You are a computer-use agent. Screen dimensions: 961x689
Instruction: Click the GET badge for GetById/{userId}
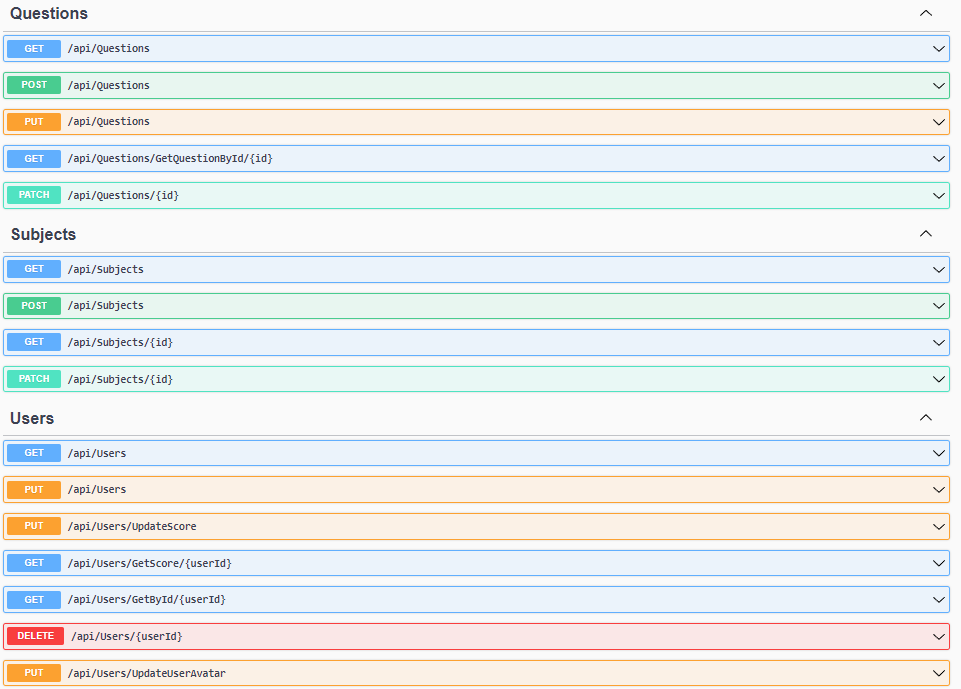[34, 600]
